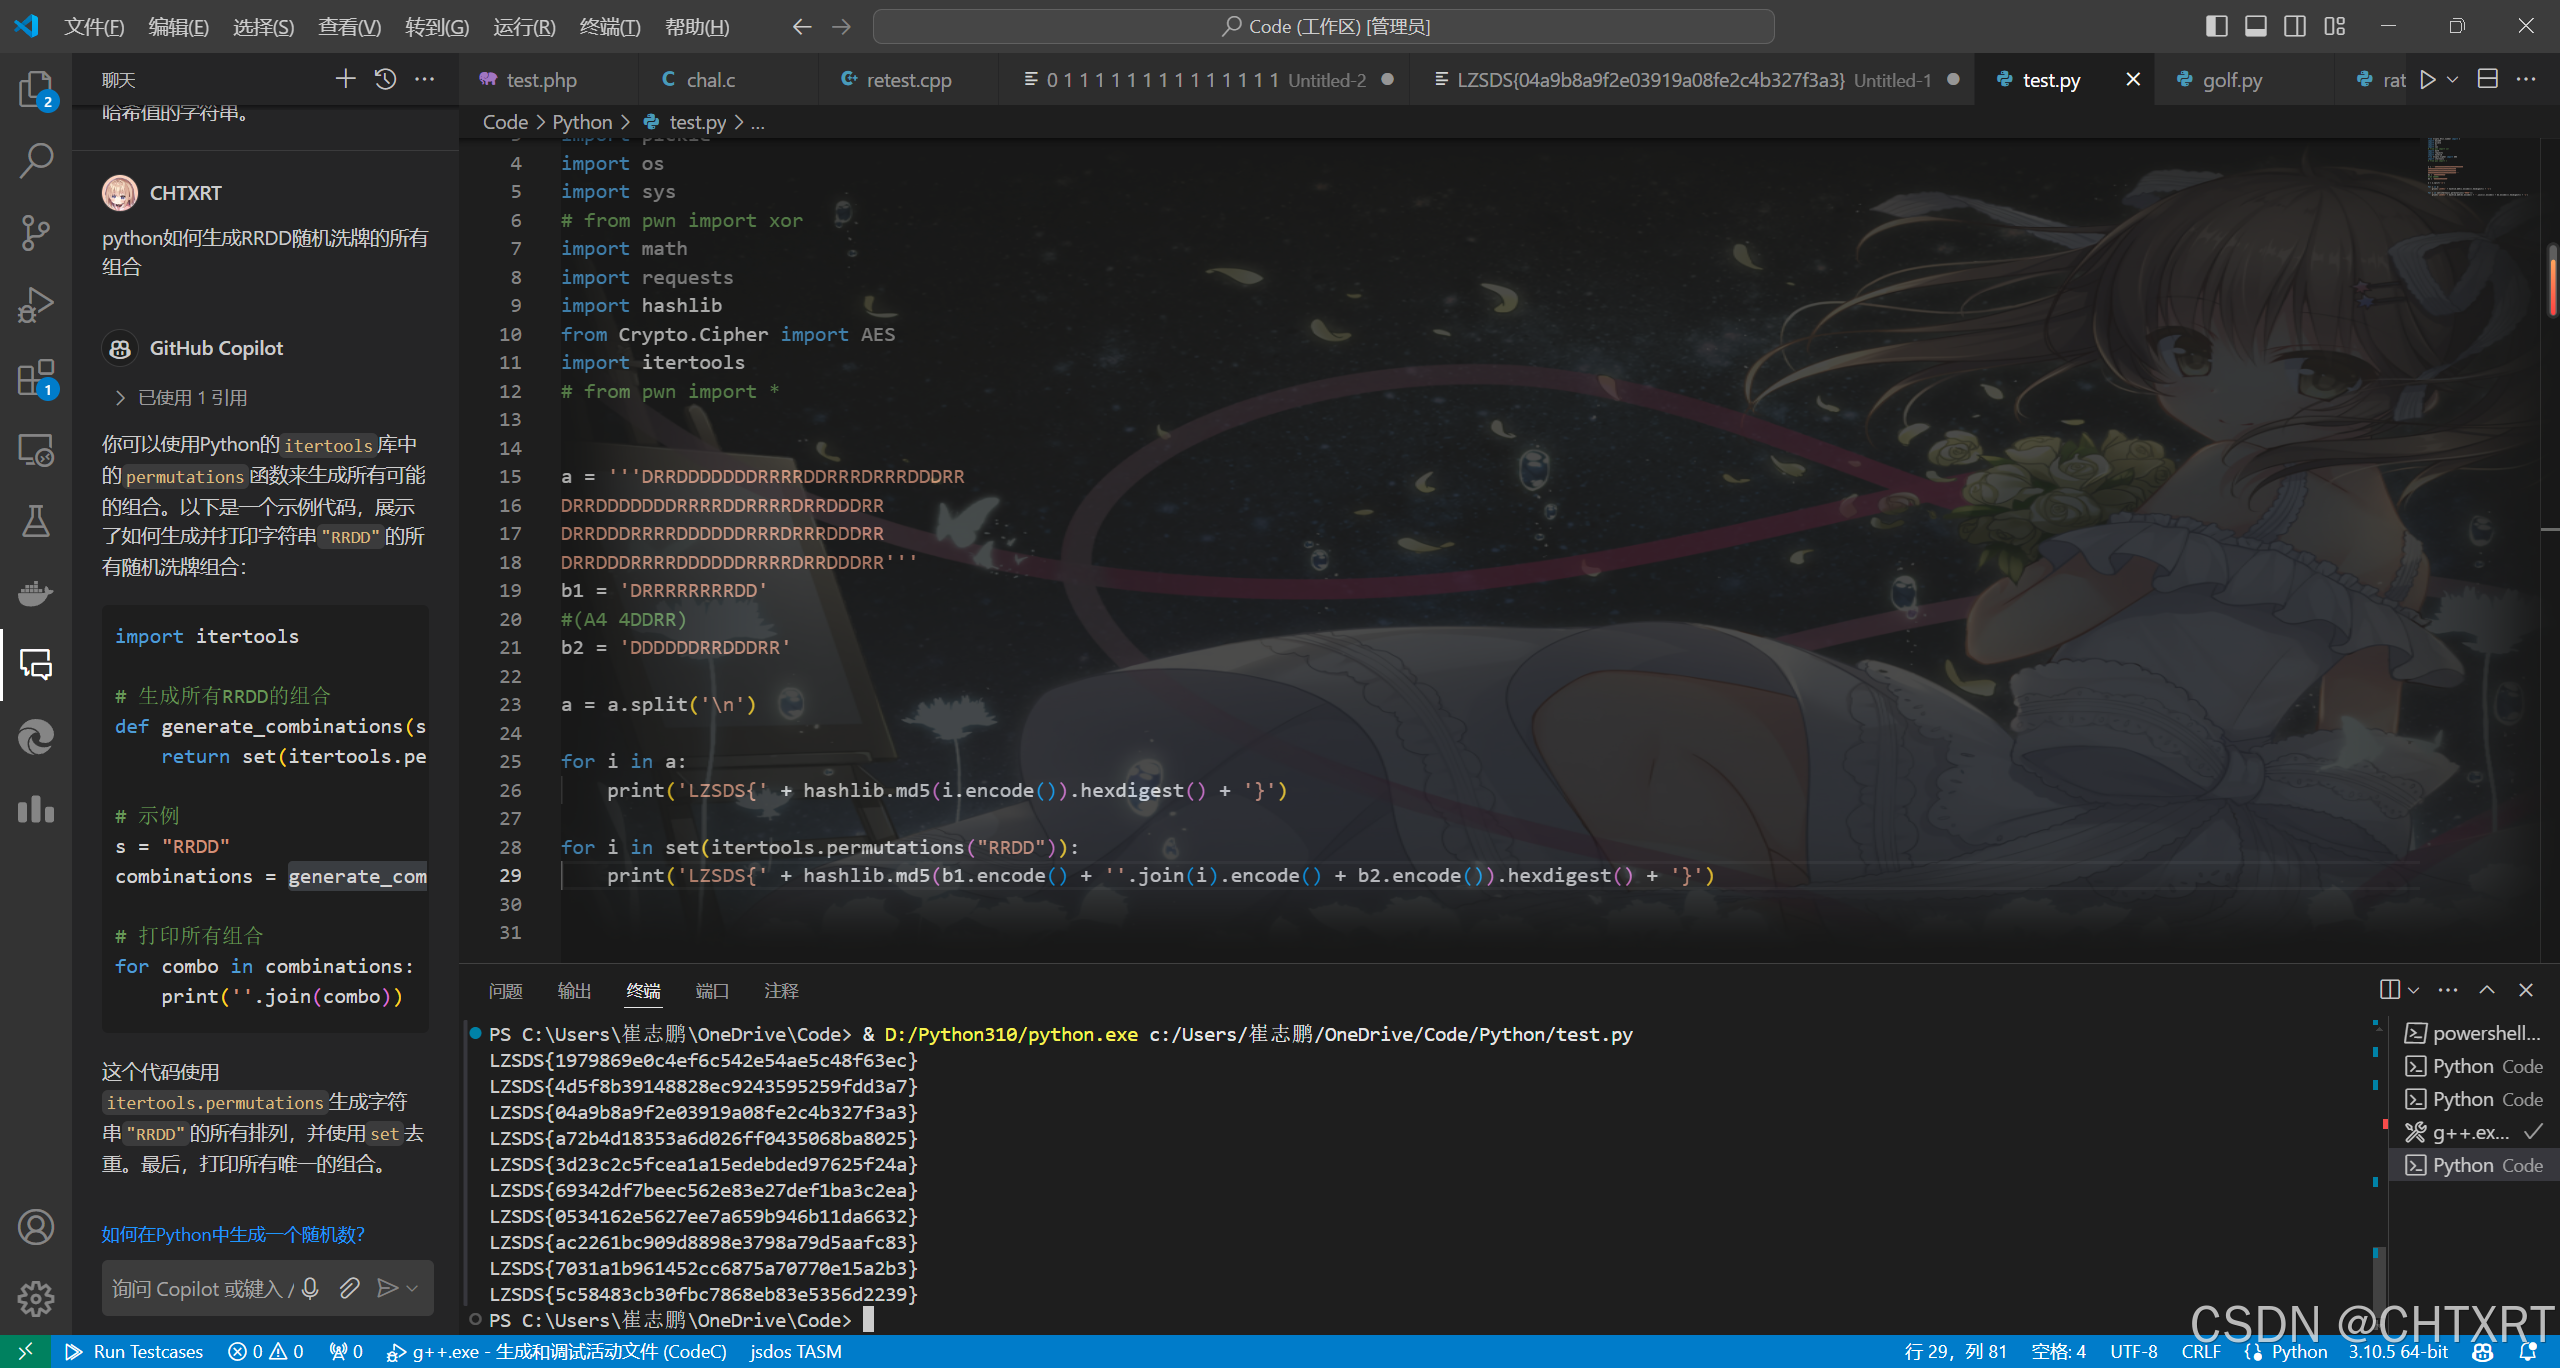Screen dimensions: 2560x1368
Task: Click the command center search box
Action: (x=1324, y=27)
